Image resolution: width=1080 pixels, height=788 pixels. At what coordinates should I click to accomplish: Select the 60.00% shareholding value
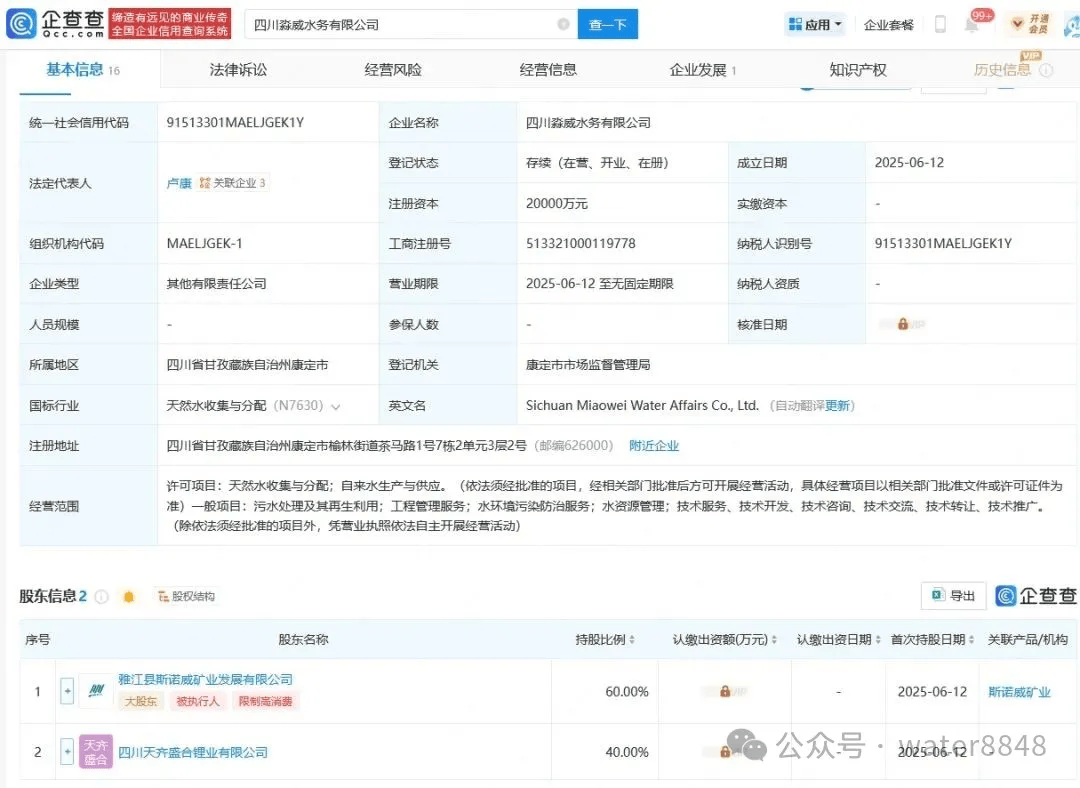pyautogui.click(x=627, y=691)
